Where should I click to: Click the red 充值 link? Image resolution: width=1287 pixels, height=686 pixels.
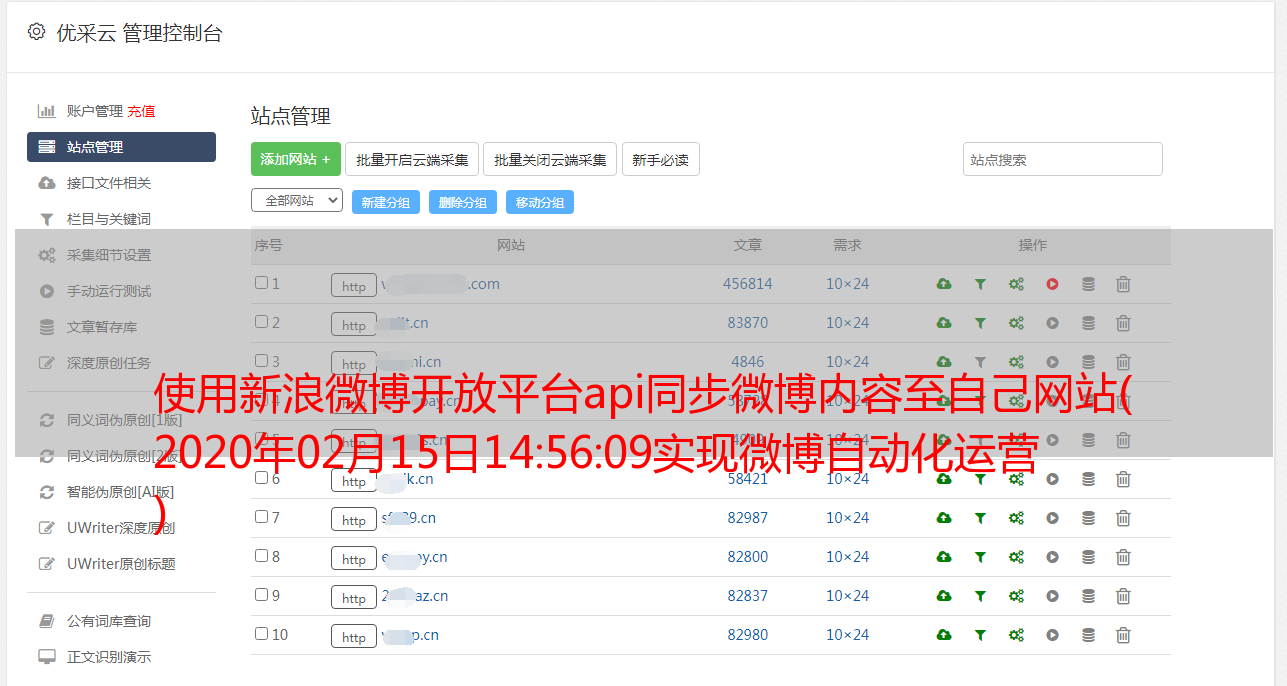(x=141, y=111)
